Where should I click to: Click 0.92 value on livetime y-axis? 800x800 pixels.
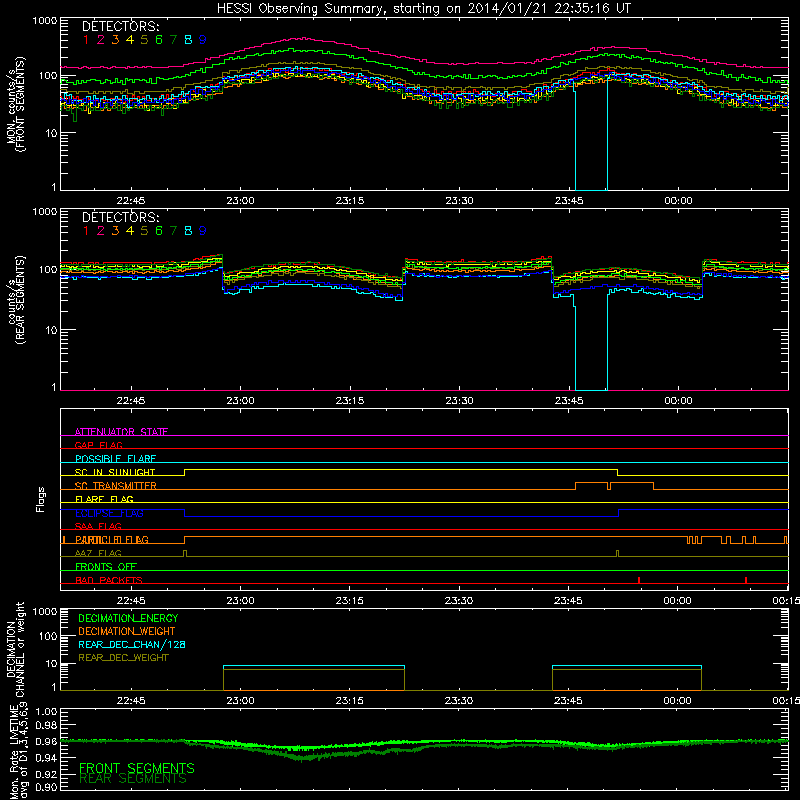46,775
